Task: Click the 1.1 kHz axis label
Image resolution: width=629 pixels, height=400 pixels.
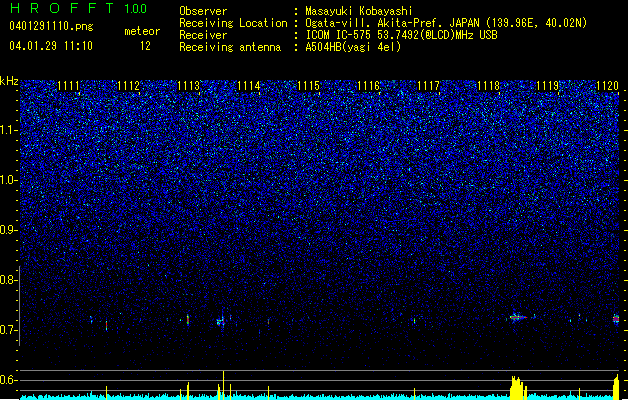Action: [x=9, y=130]
